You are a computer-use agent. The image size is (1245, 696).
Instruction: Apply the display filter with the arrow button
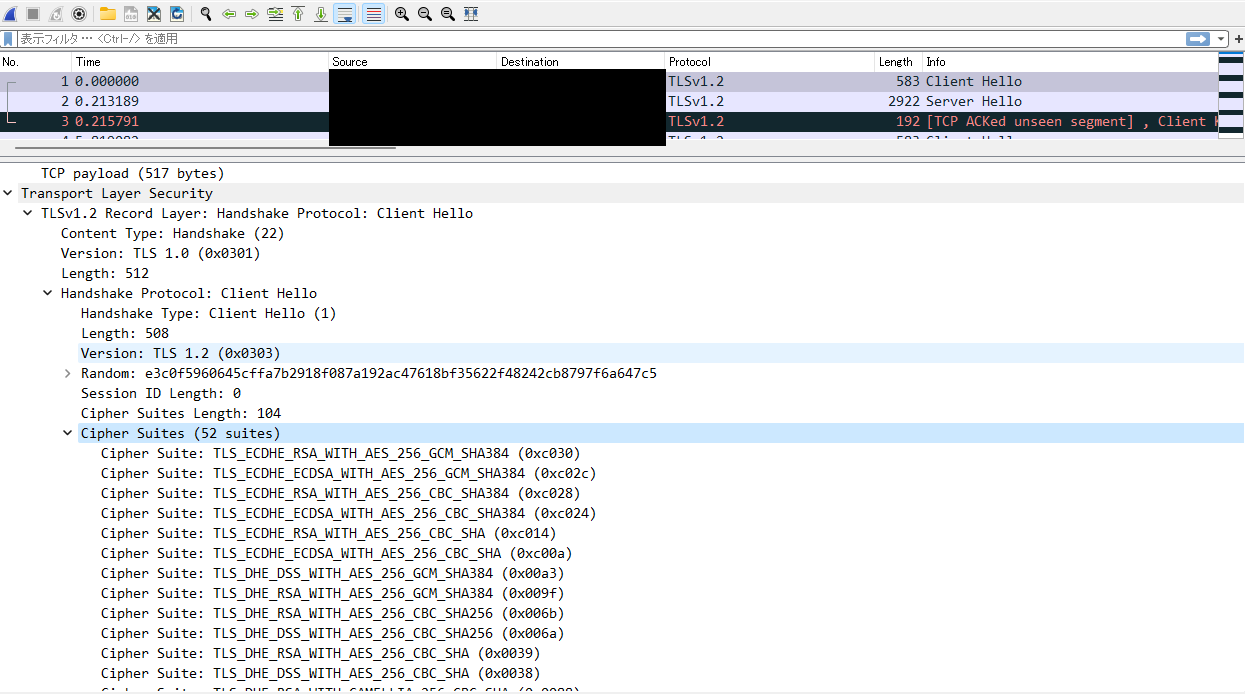pos(1199,39)
